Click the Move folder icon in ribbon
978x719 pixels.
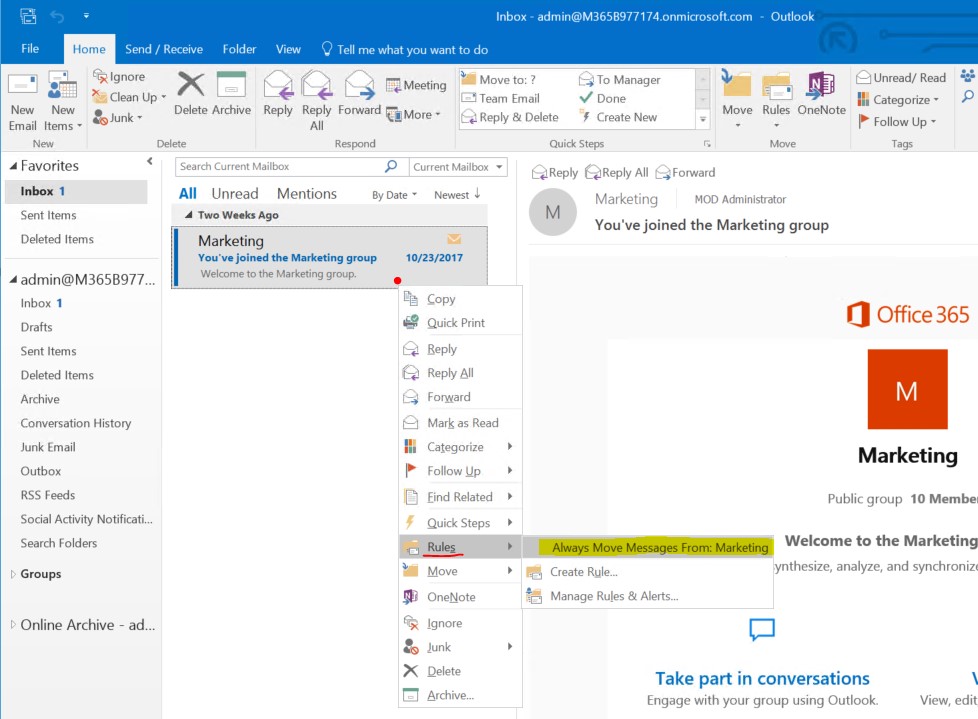click(737, 84)
